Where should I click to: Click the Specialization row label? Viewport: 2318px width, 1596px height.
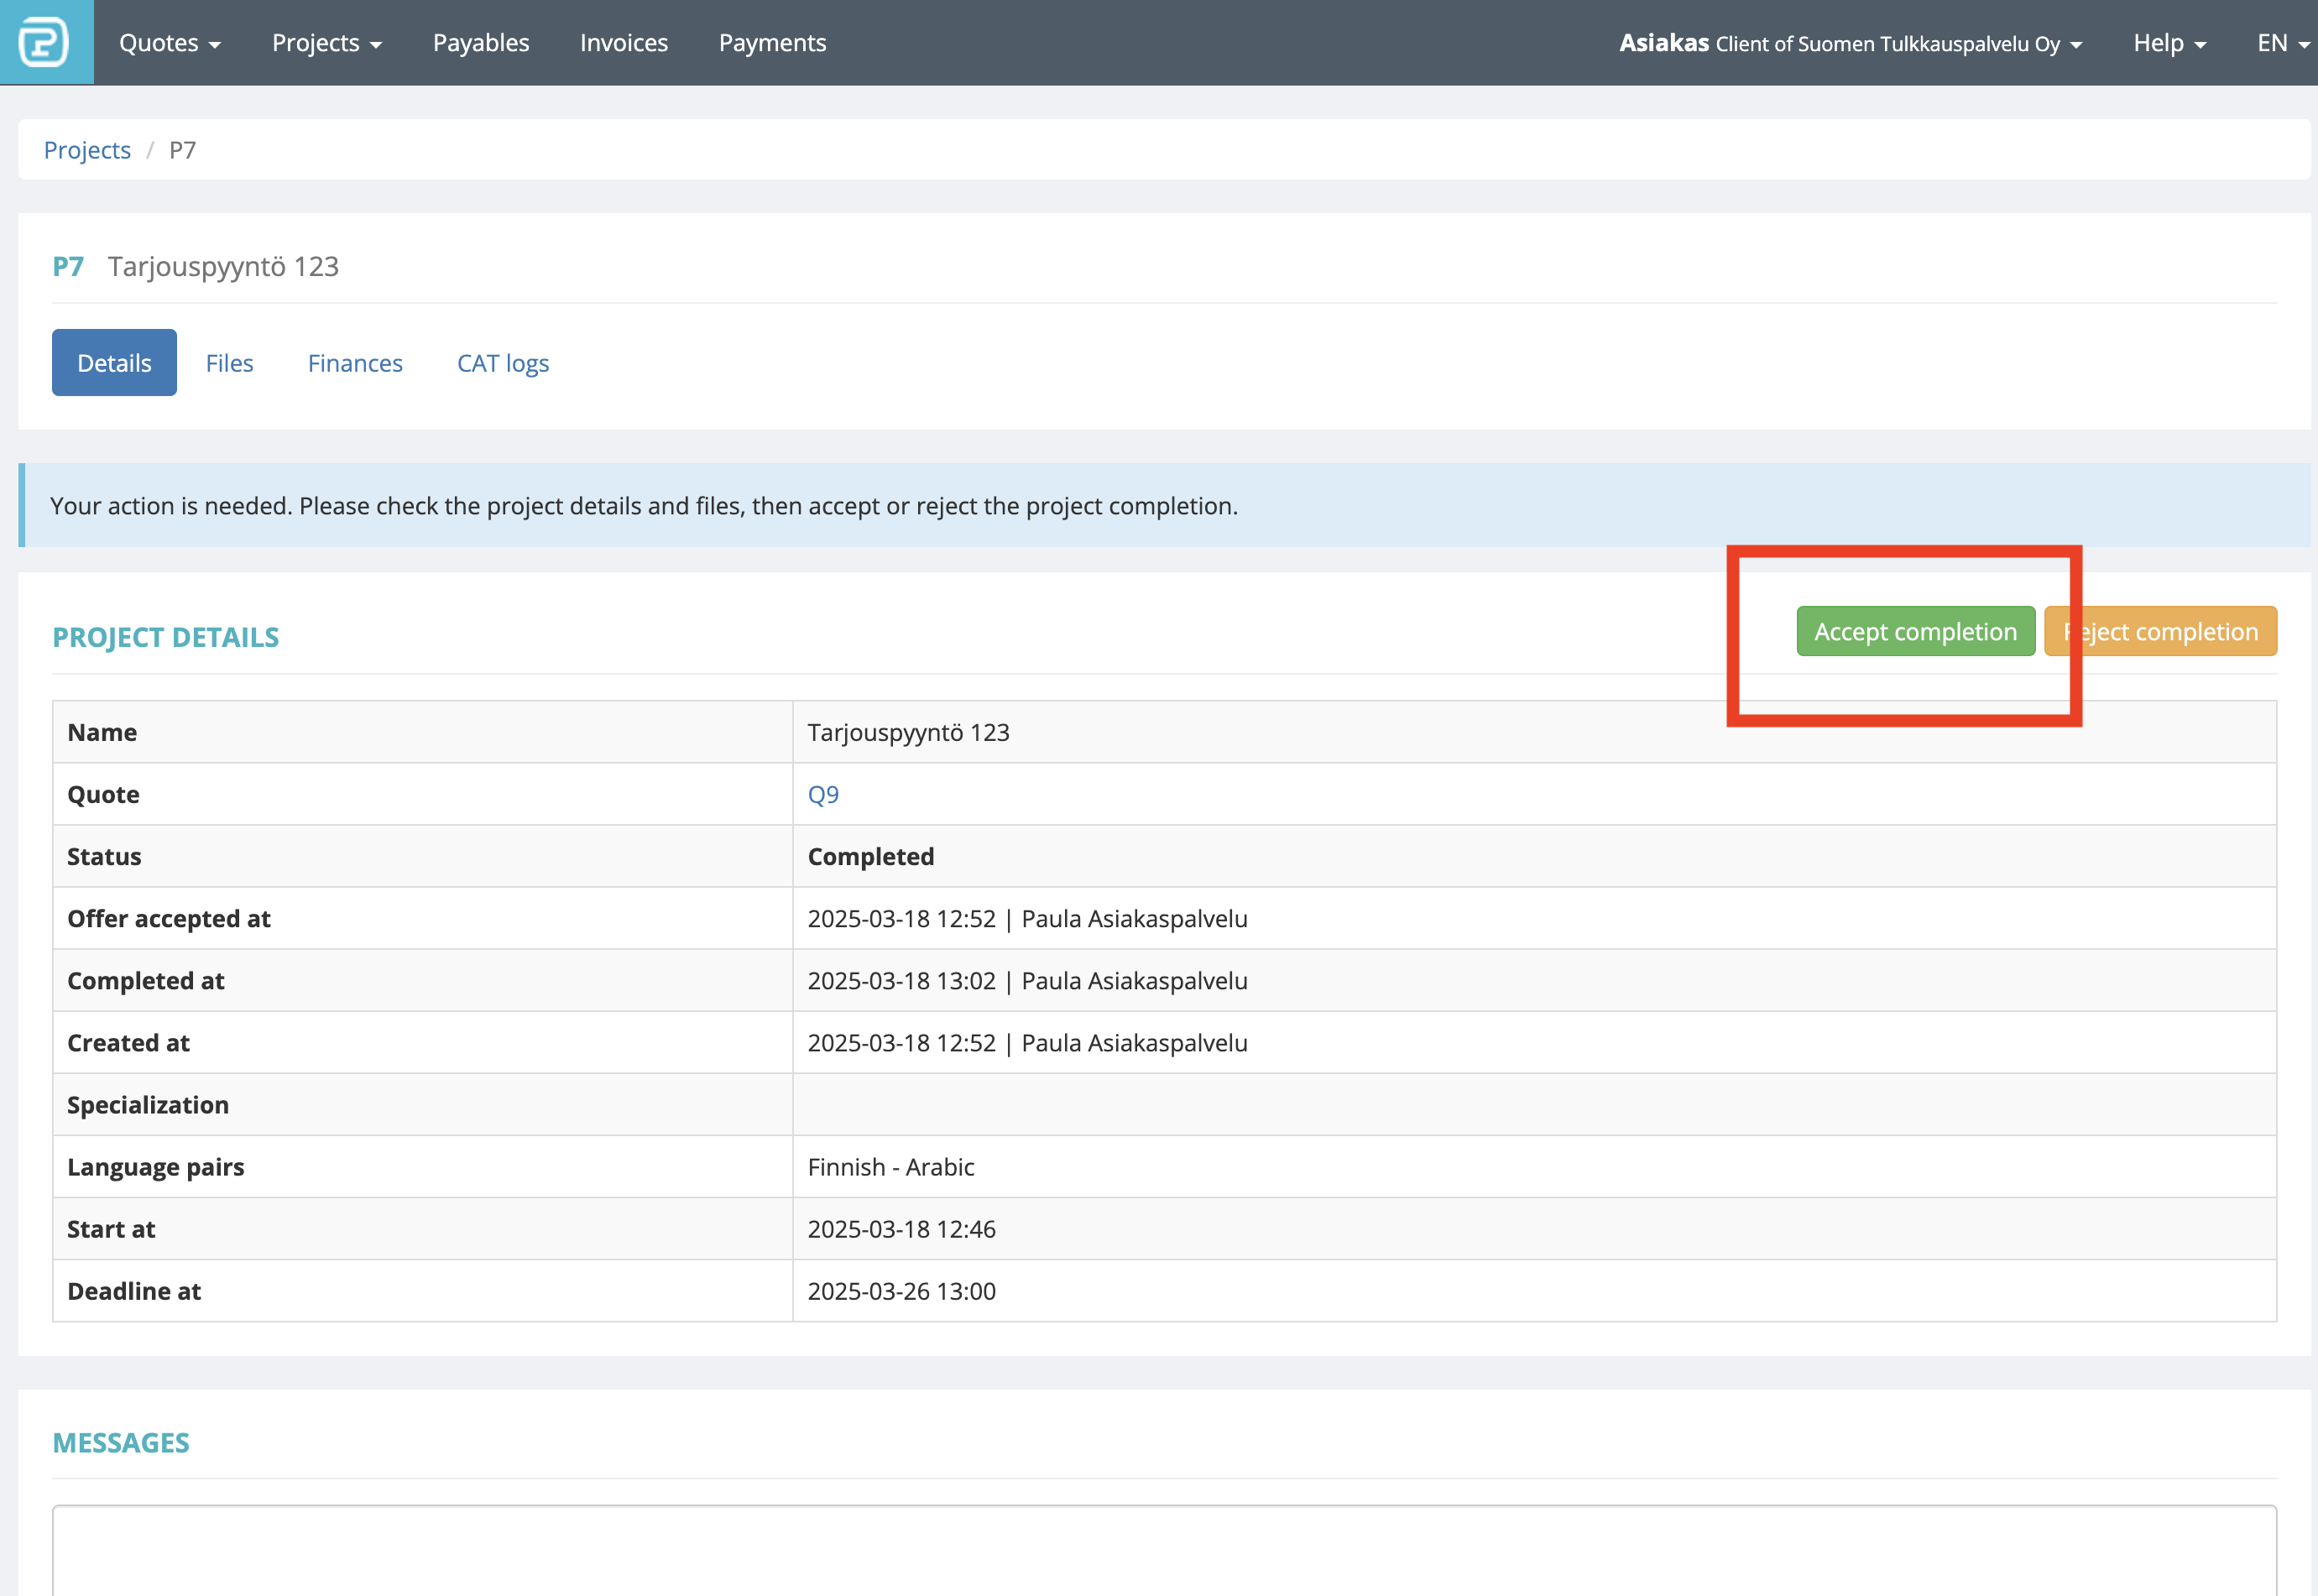click(x=148, y=1105)
